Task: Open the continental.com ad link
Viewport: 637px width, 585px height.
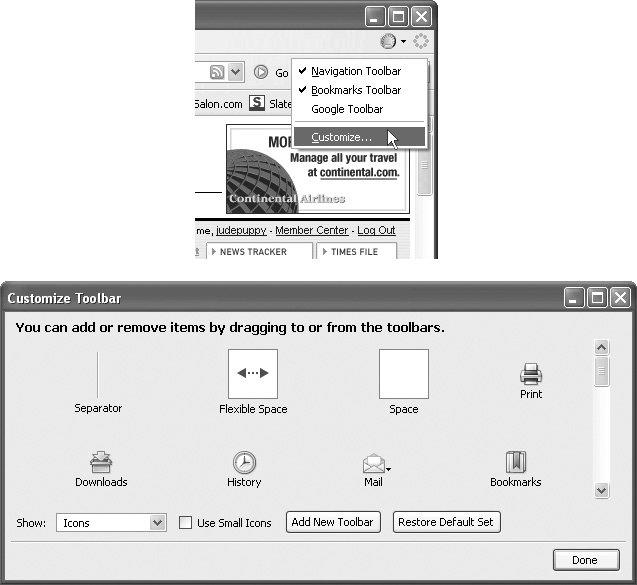Action: pyautogui.click(x=360, y=173)
